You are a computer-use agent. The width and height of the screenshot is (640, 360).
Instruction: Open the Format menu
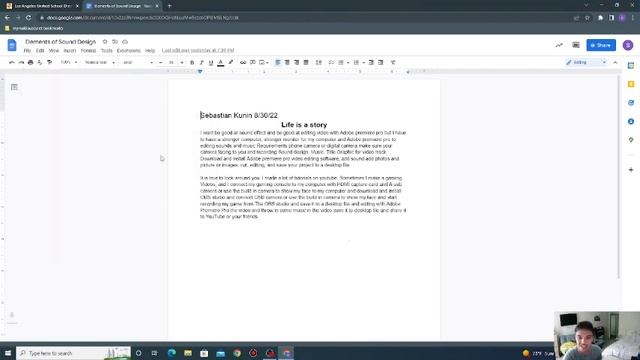[x=88, y=51]
